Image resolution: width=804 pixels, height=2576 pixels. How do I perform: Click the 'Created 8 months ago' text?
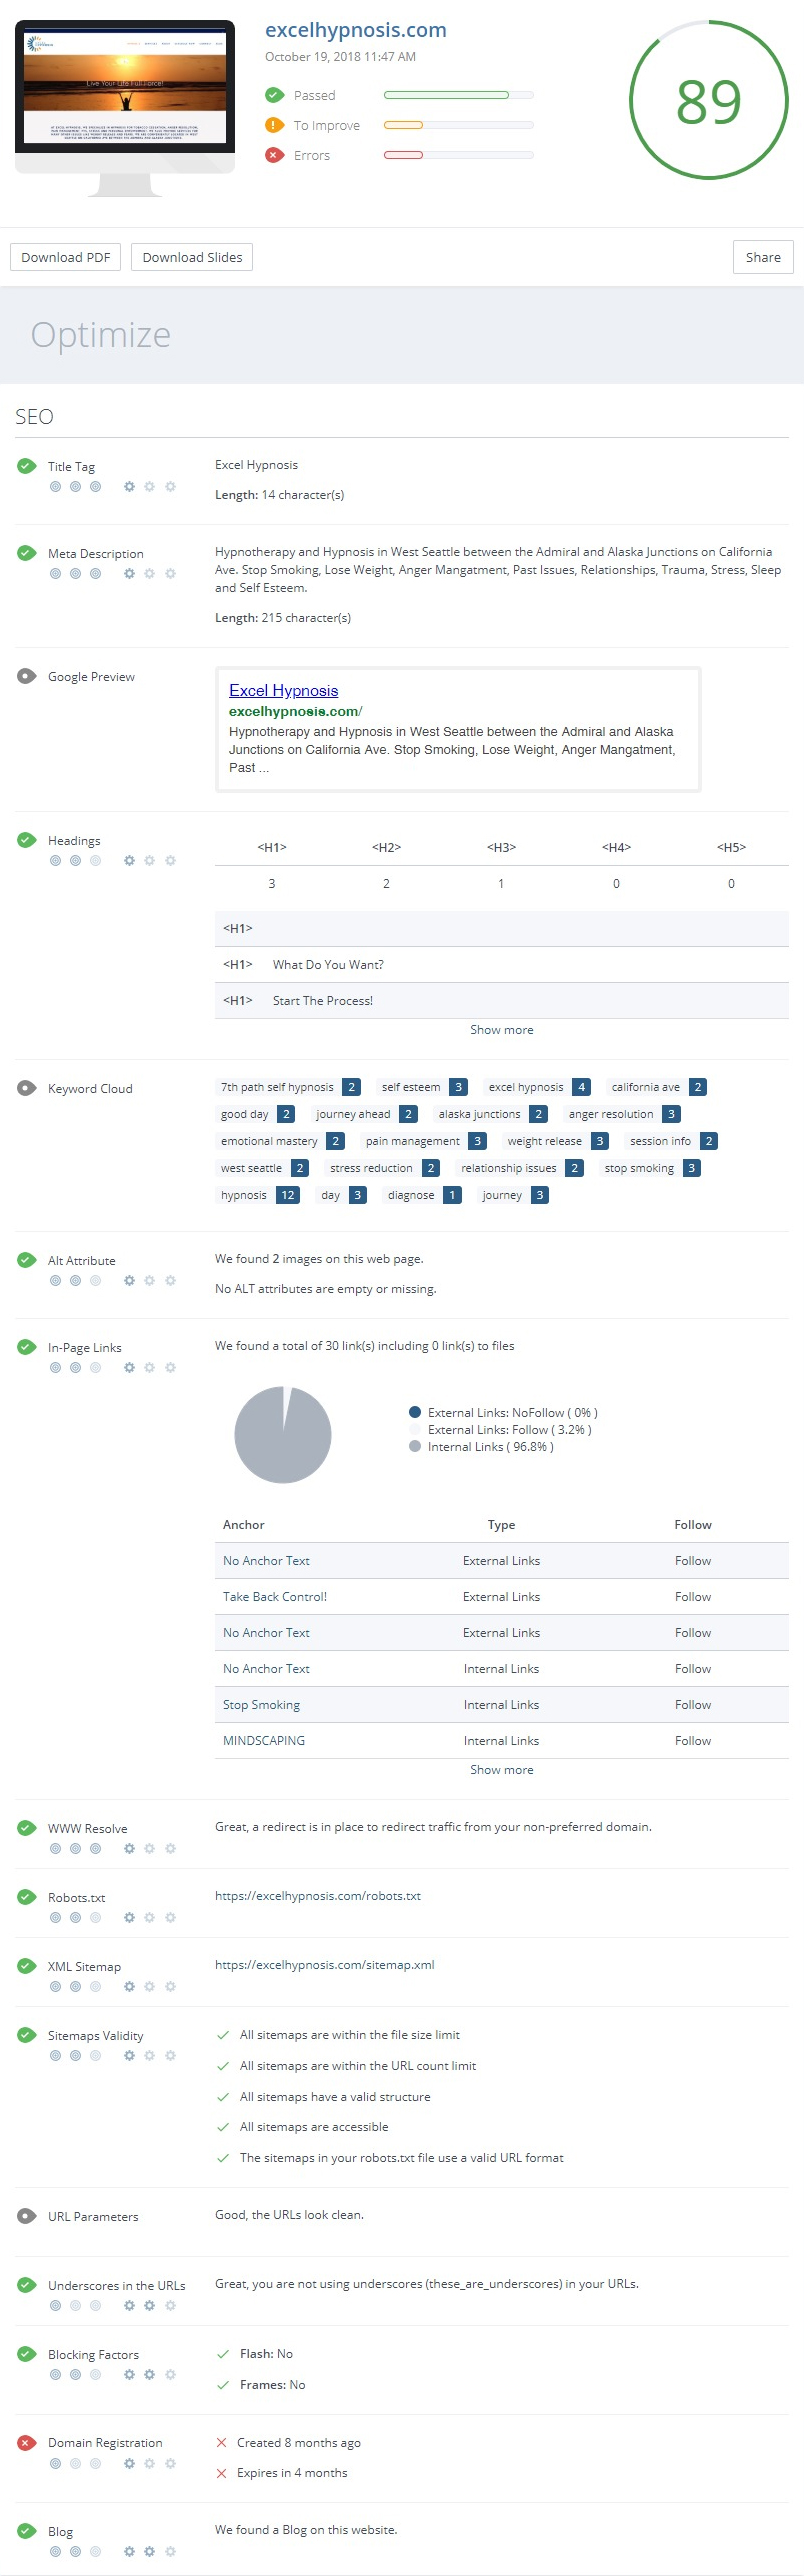pos(299,2442)
